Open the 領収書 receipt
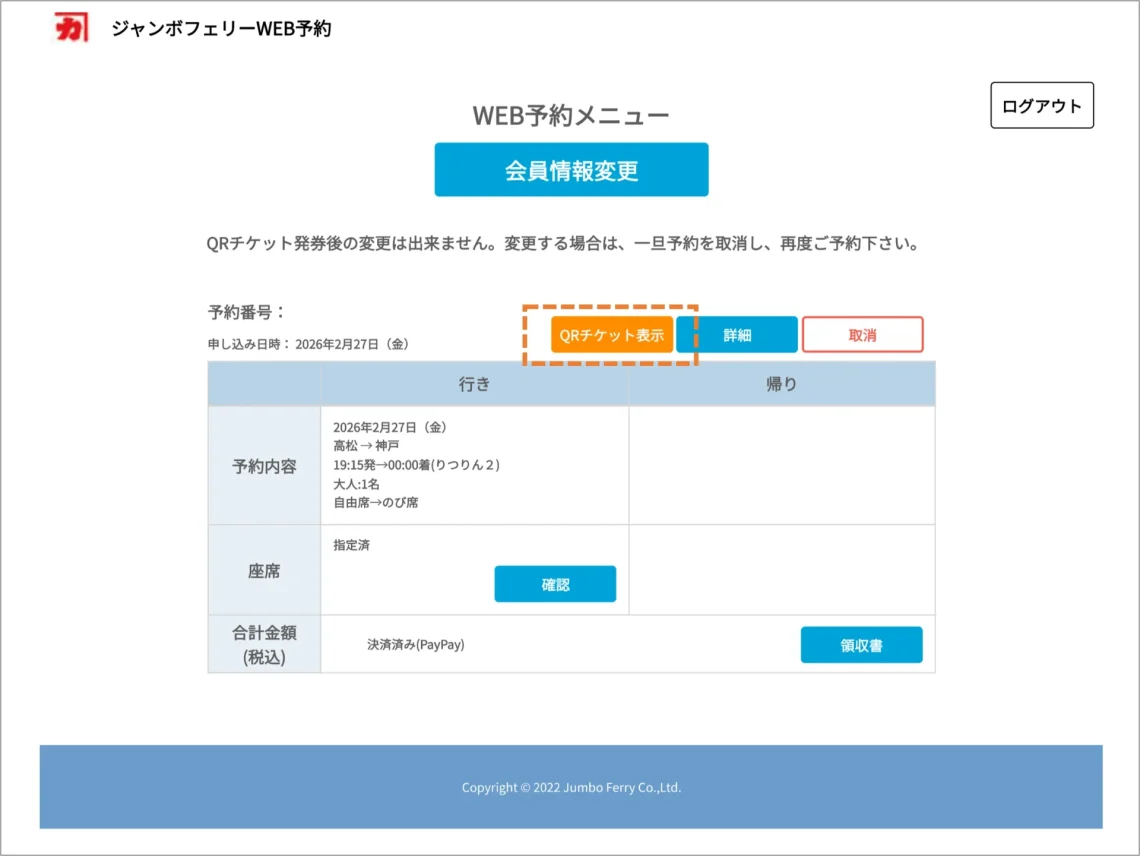The height and width of the screenshot is (856, 1140). pos(861,645)
